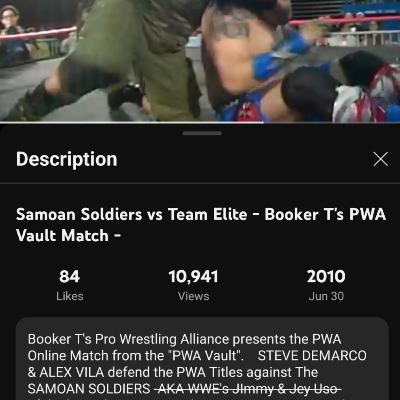
Task: Click the Jun 30 upload date
Action: tap(326, 296)
